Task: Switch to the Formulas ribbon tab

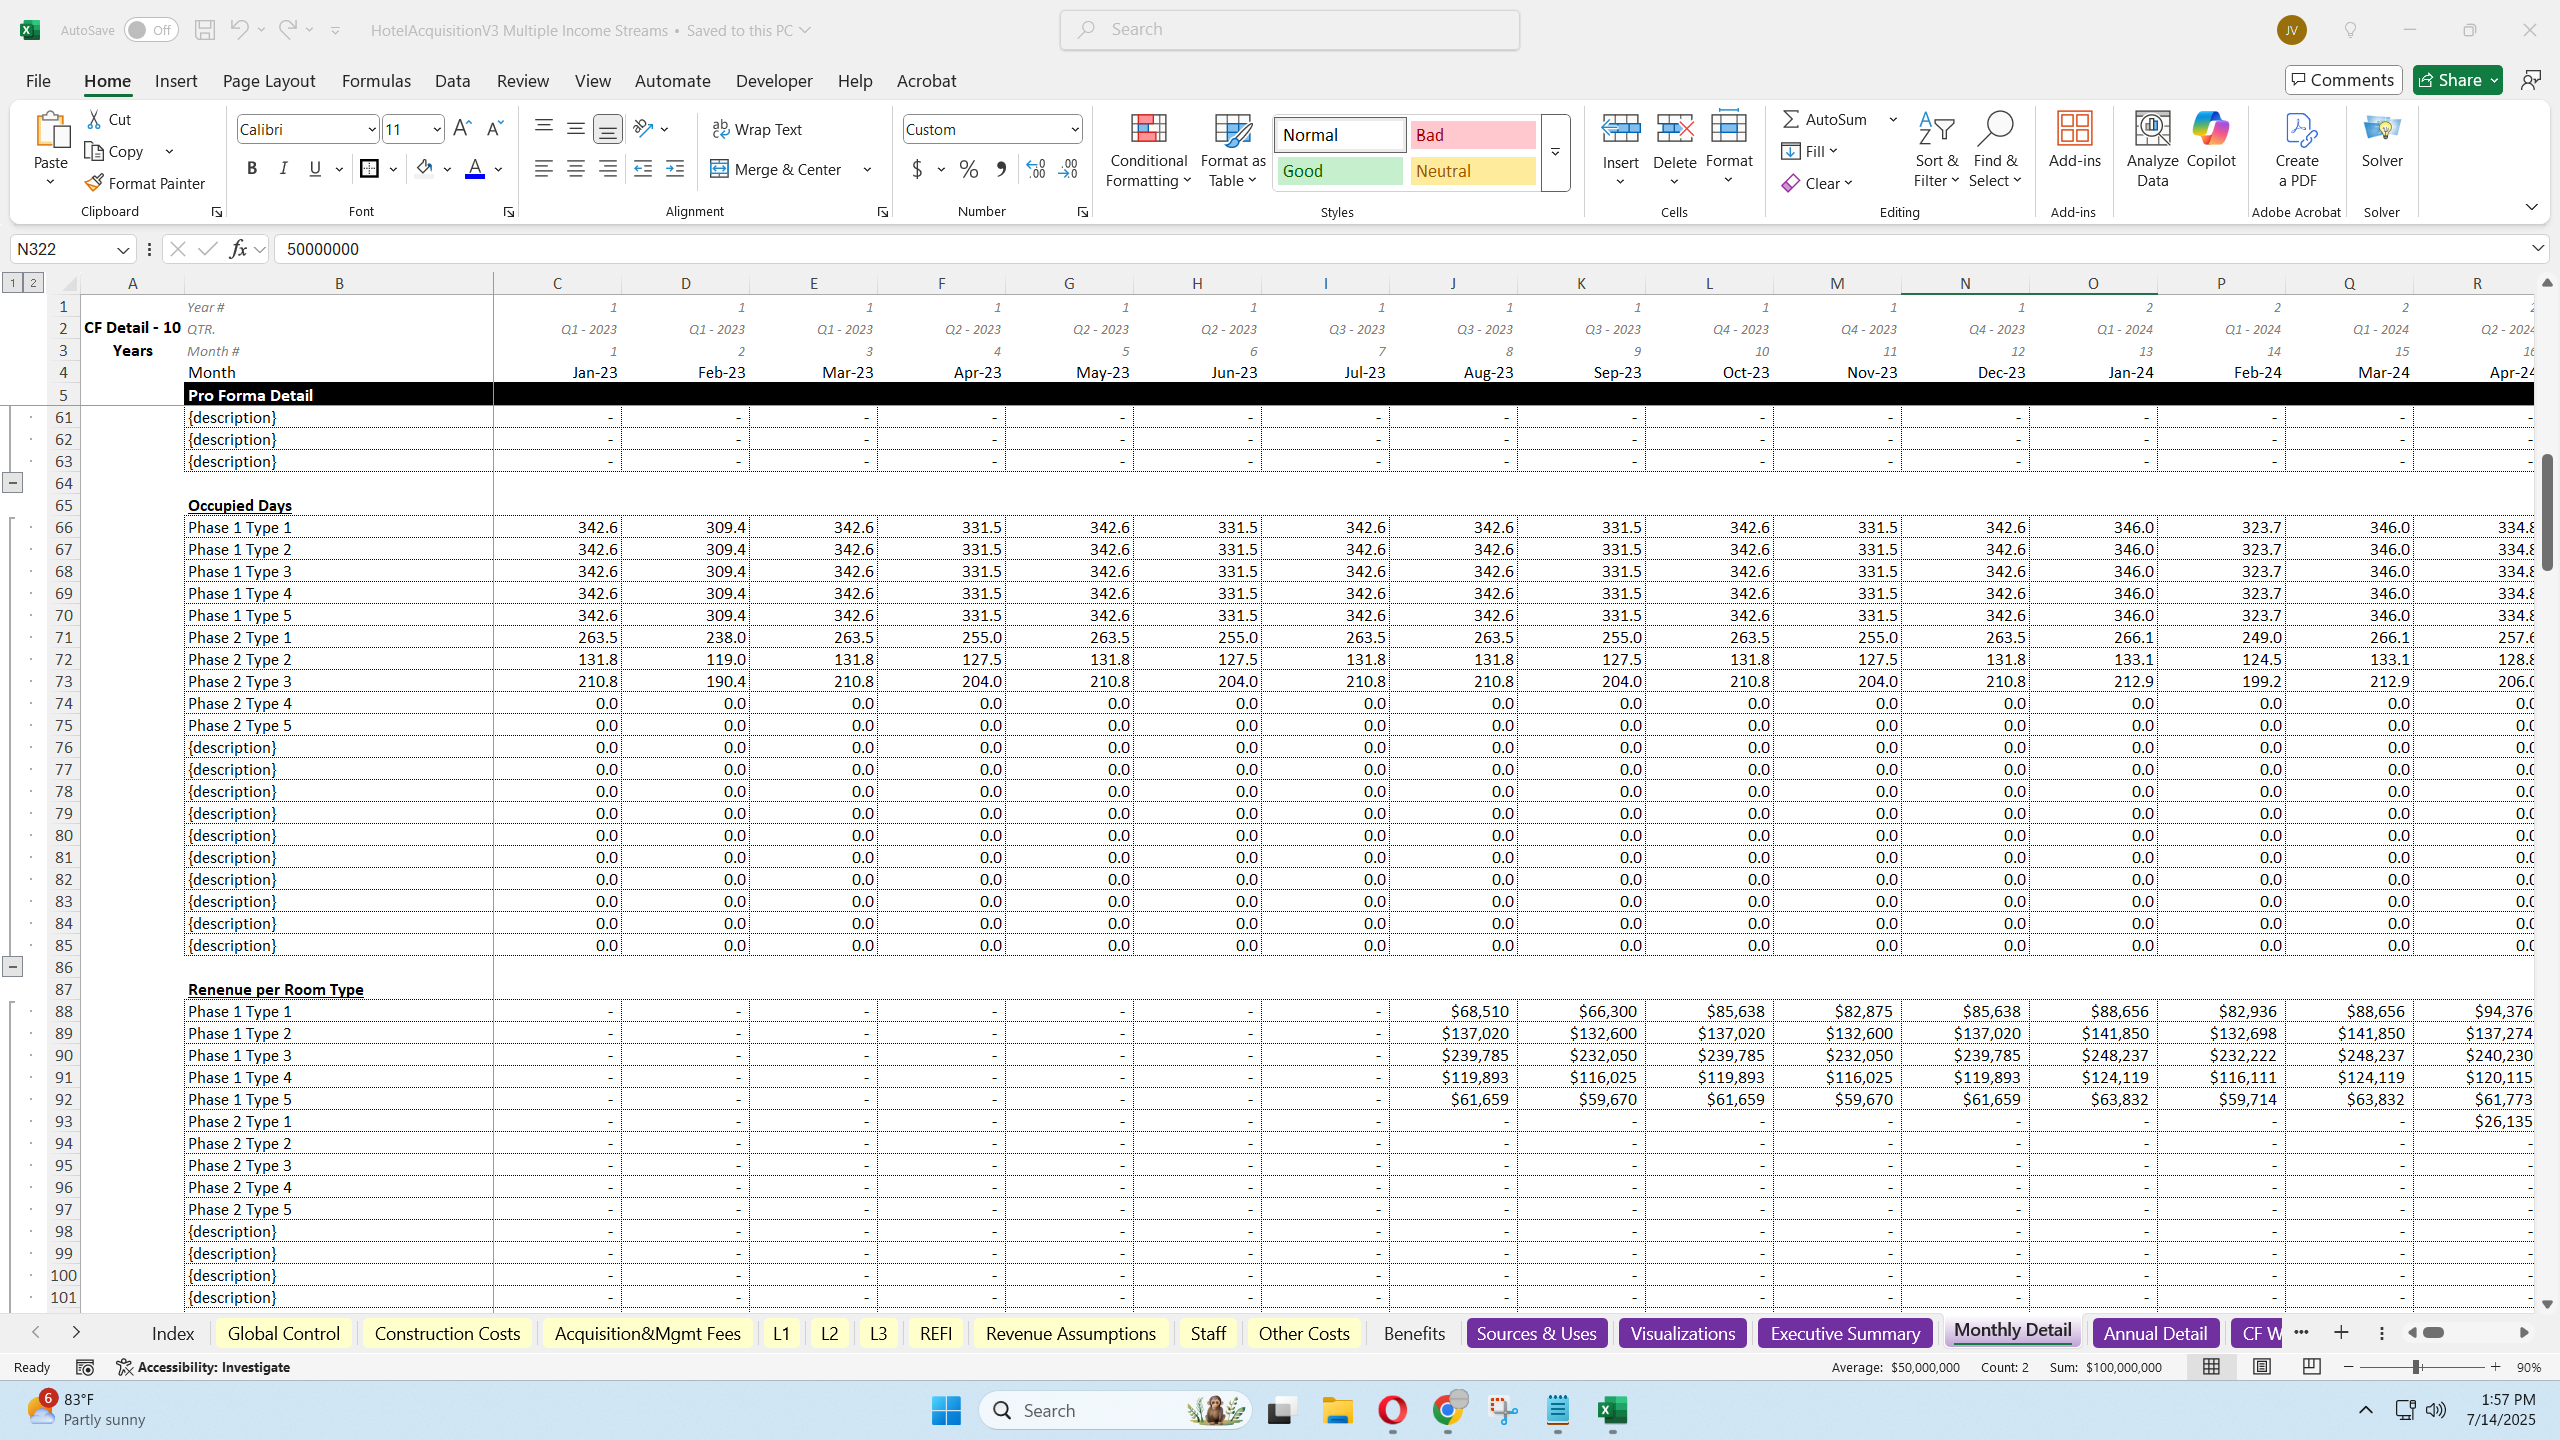Action: 375,80
